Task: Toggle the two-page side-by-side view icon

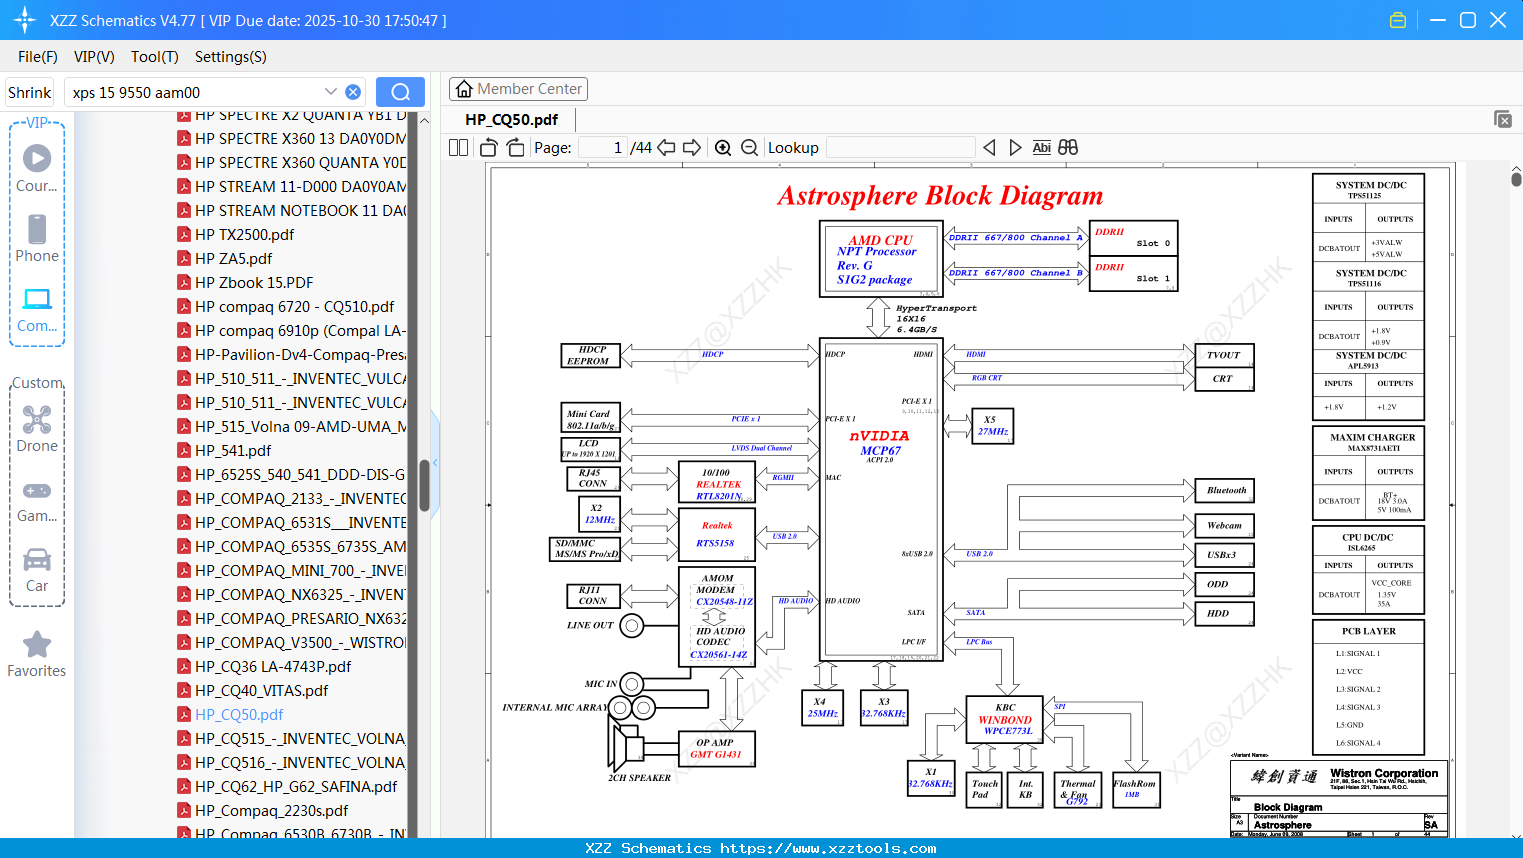Action: [x=458, y=147]
